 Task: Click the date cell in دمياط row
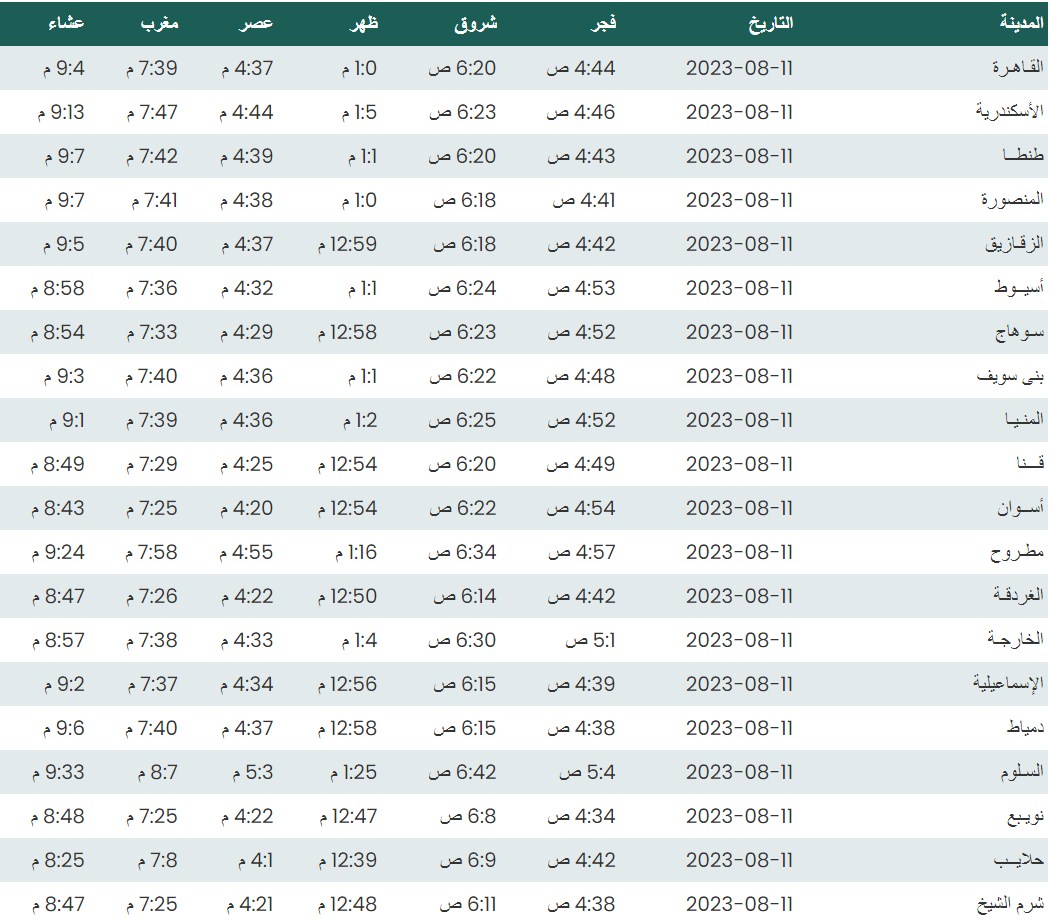[x=739, y=728]
